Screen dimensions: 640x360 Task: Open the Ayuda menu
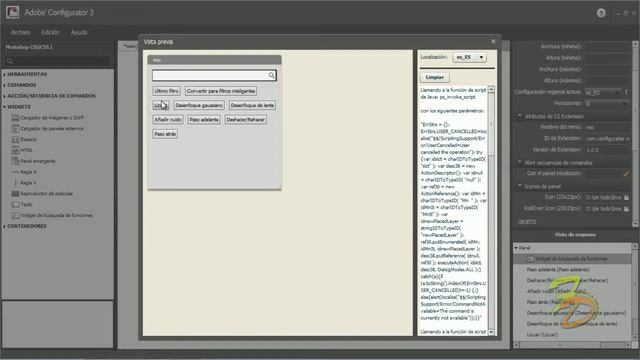click(x=79, y=32)
